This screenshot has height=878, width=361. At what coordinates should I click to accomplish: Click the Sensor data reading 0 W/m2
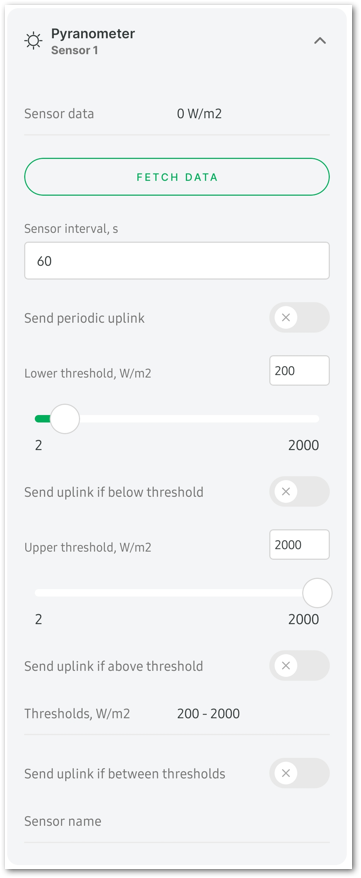coord(199,114)
